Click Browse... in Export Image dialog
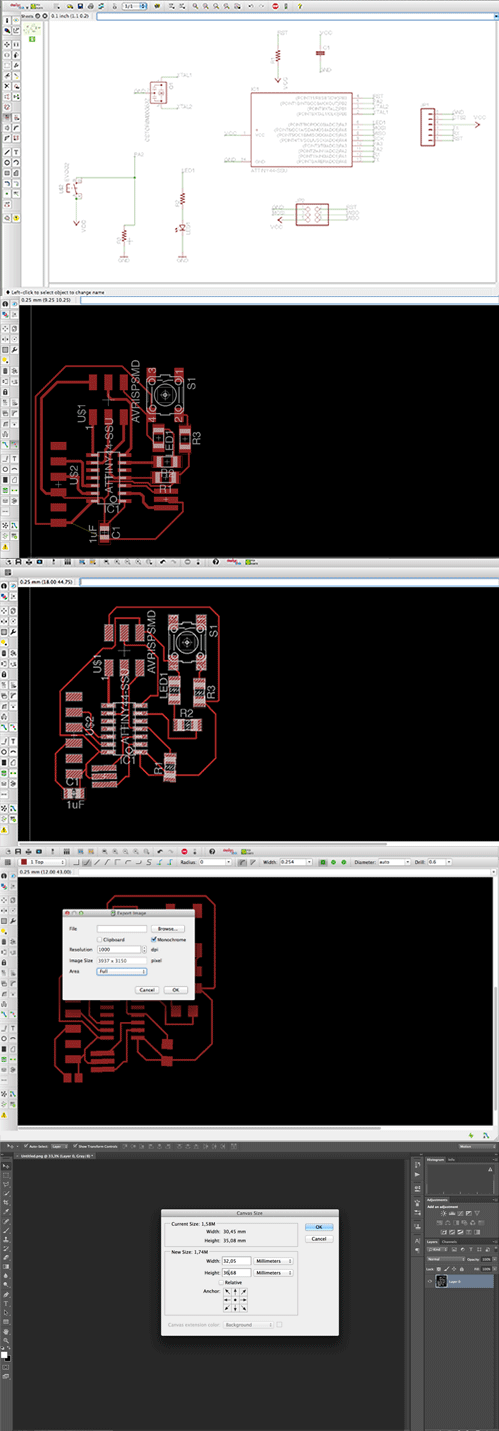The width and height of the screenshot is (499, 1431). tap(168, 929)
